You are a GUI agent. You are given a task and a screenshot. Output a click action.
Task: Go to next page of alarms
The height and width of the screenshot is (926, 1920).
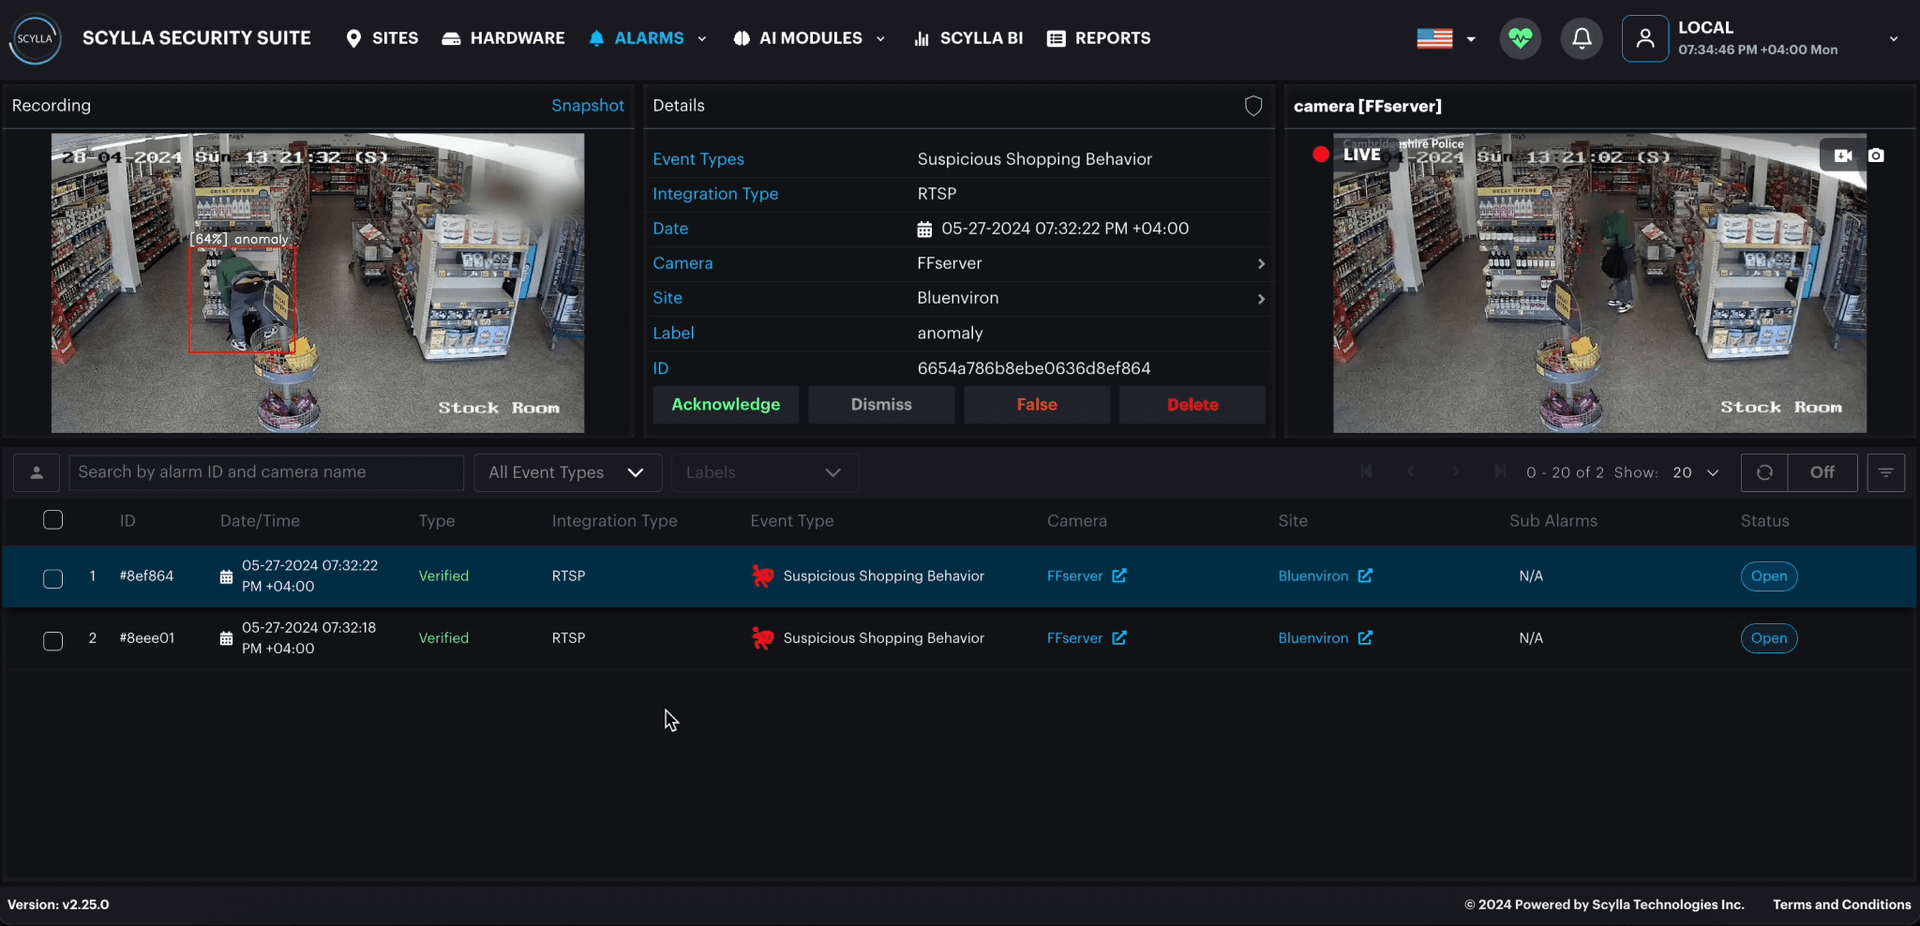[x=1456, y=472]
